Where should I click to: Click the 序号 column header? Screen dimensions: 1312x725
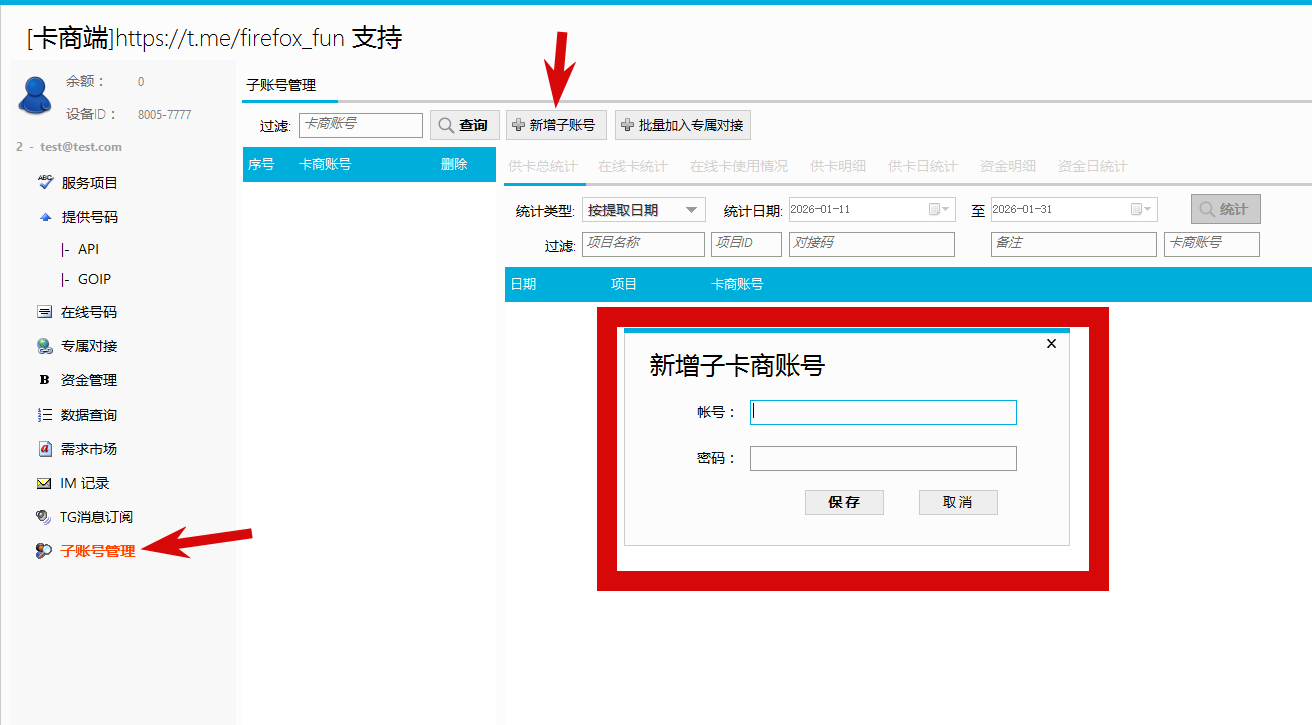click(261, 164)
